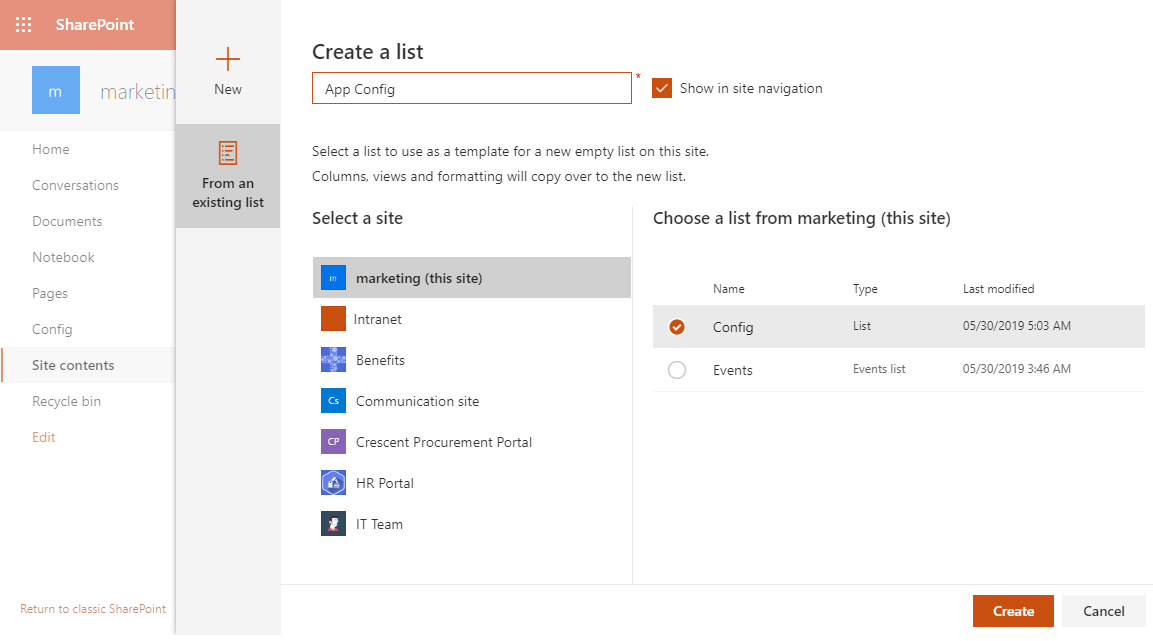This screenshot has width=1153, height=641.
Task: Click the Crescent Procurement Portal CP icon
Action: 333,441
